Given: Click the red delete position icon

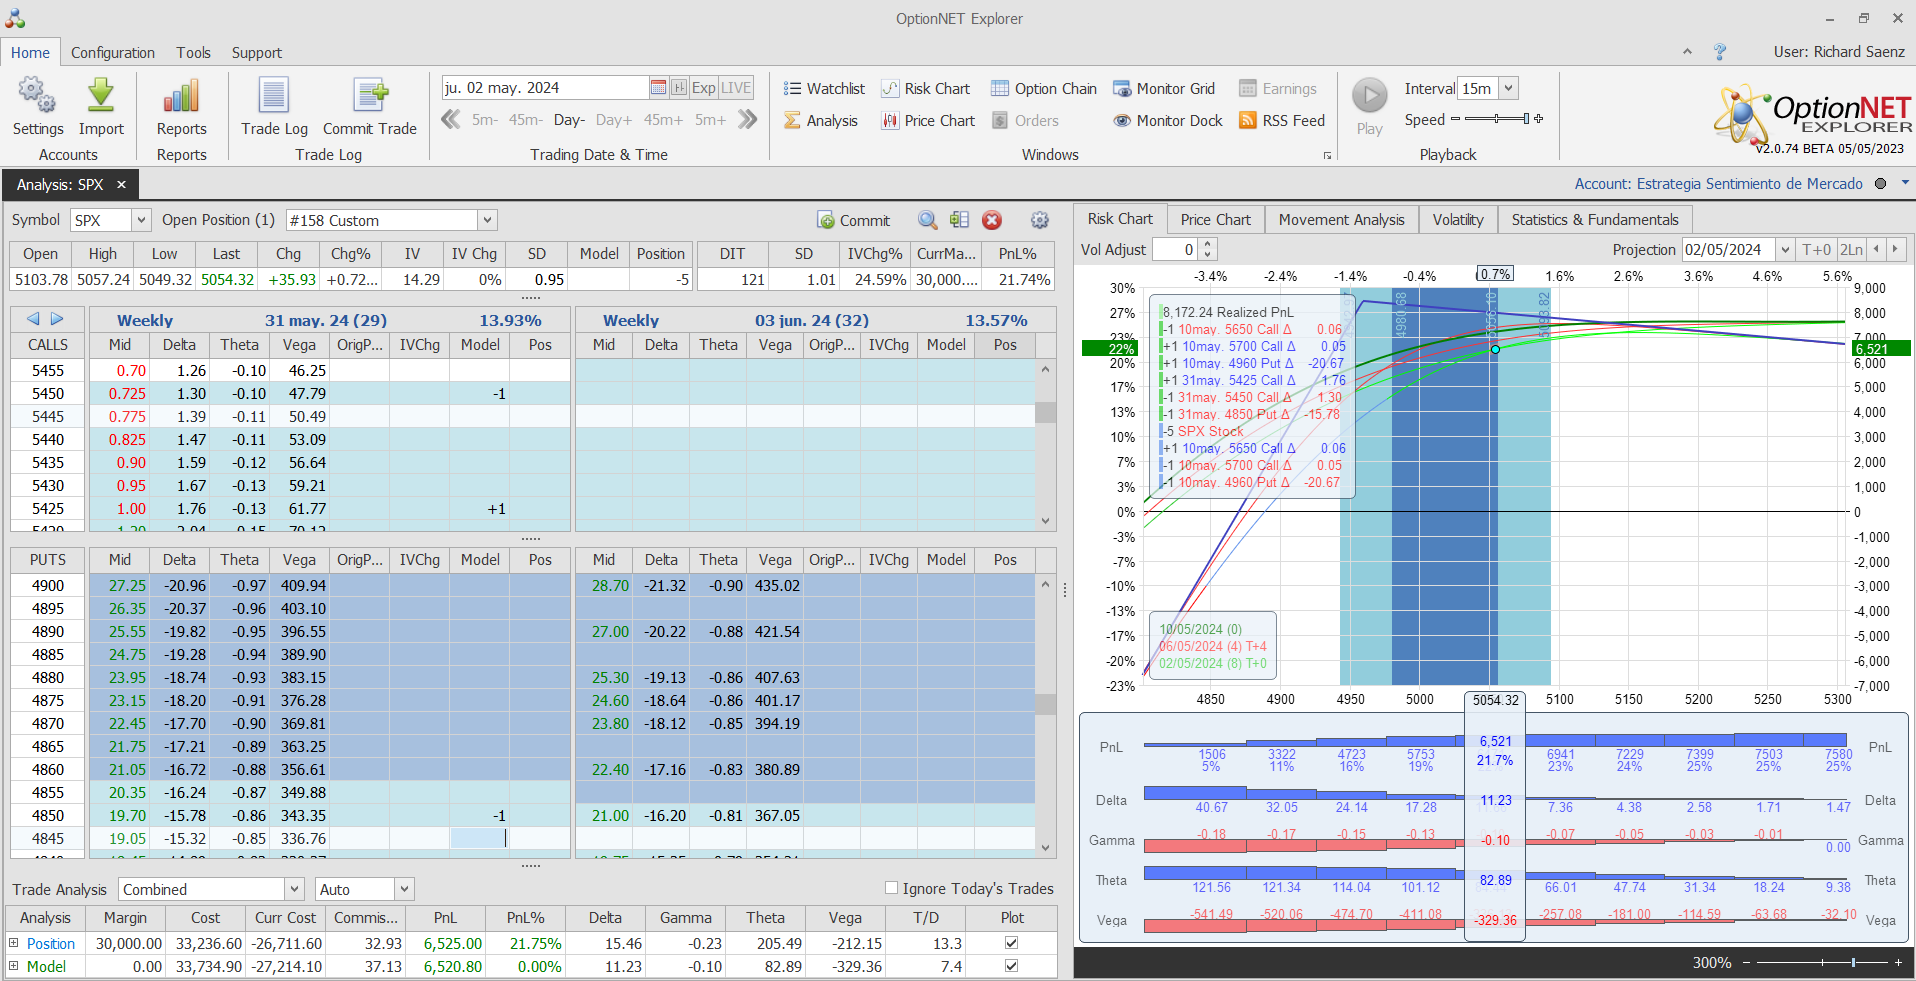Looking at the screenshot, I should (x=992, y=220).
